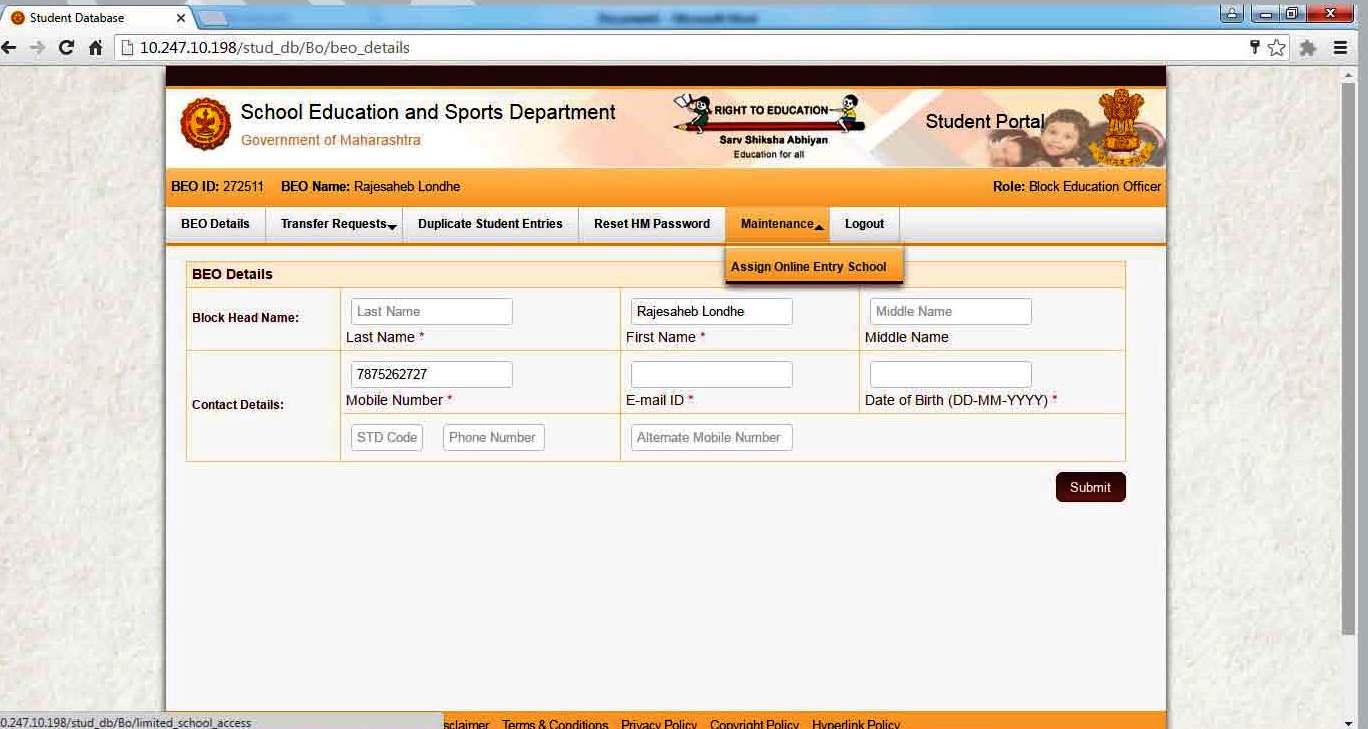
Task: Open the Privacy Policy link
Action: pyautogui.click(x=658, y=724)
